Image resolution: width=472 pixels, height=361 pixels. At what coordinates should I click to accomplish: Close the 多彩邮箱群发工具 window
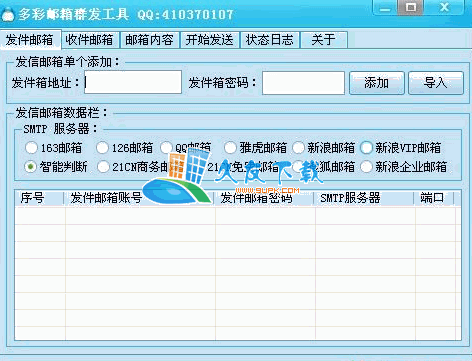pyautogui.click(x=444, y=7)
